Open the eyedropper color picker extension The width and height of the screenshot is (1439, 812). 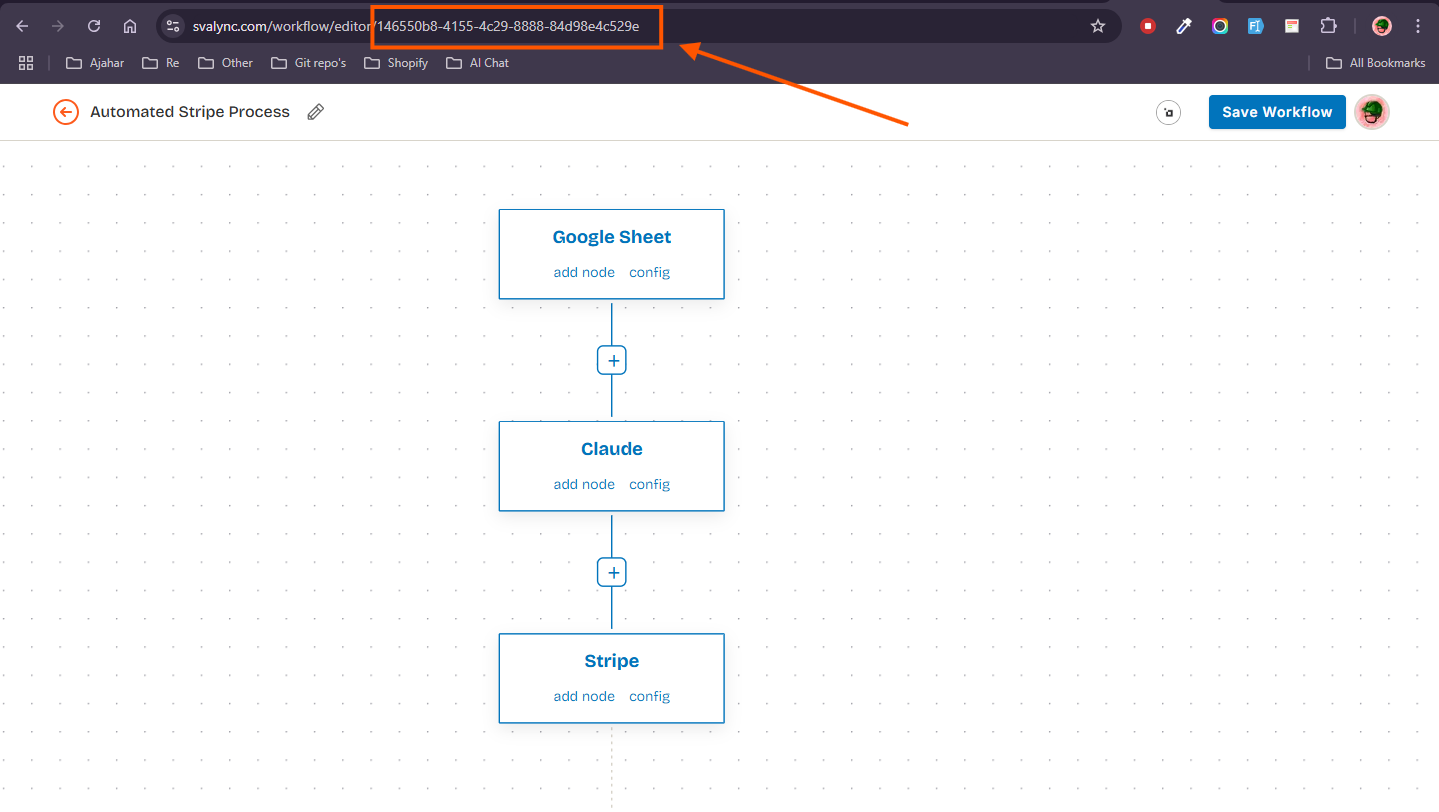(x=1184, y=26)
